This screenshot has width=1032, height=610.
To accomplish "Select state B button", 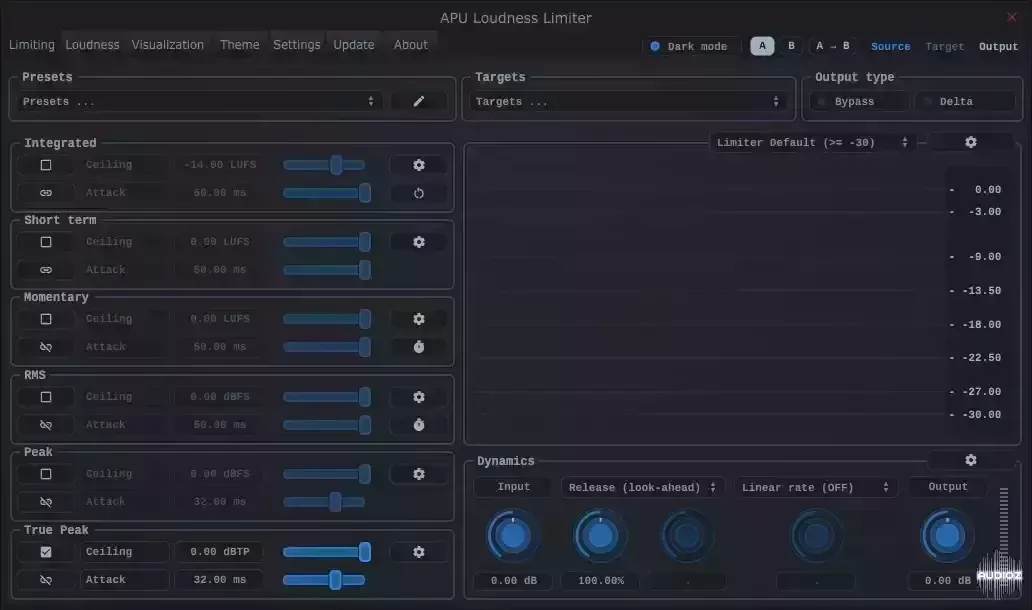I will (791, 45).
